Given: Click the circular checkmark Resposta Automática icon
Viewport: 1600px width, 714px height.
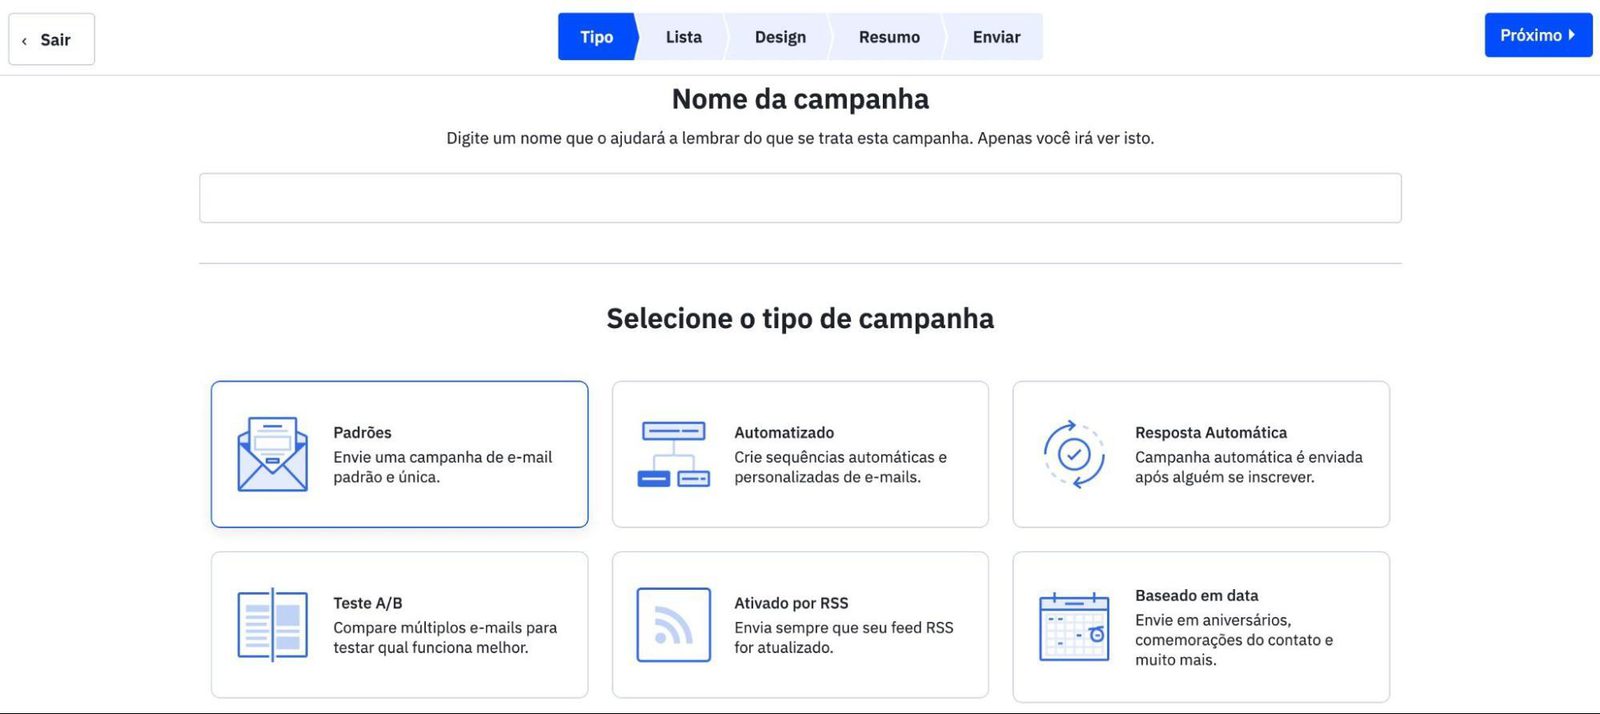Looking at the screenshot, I should pos(1074,454).
